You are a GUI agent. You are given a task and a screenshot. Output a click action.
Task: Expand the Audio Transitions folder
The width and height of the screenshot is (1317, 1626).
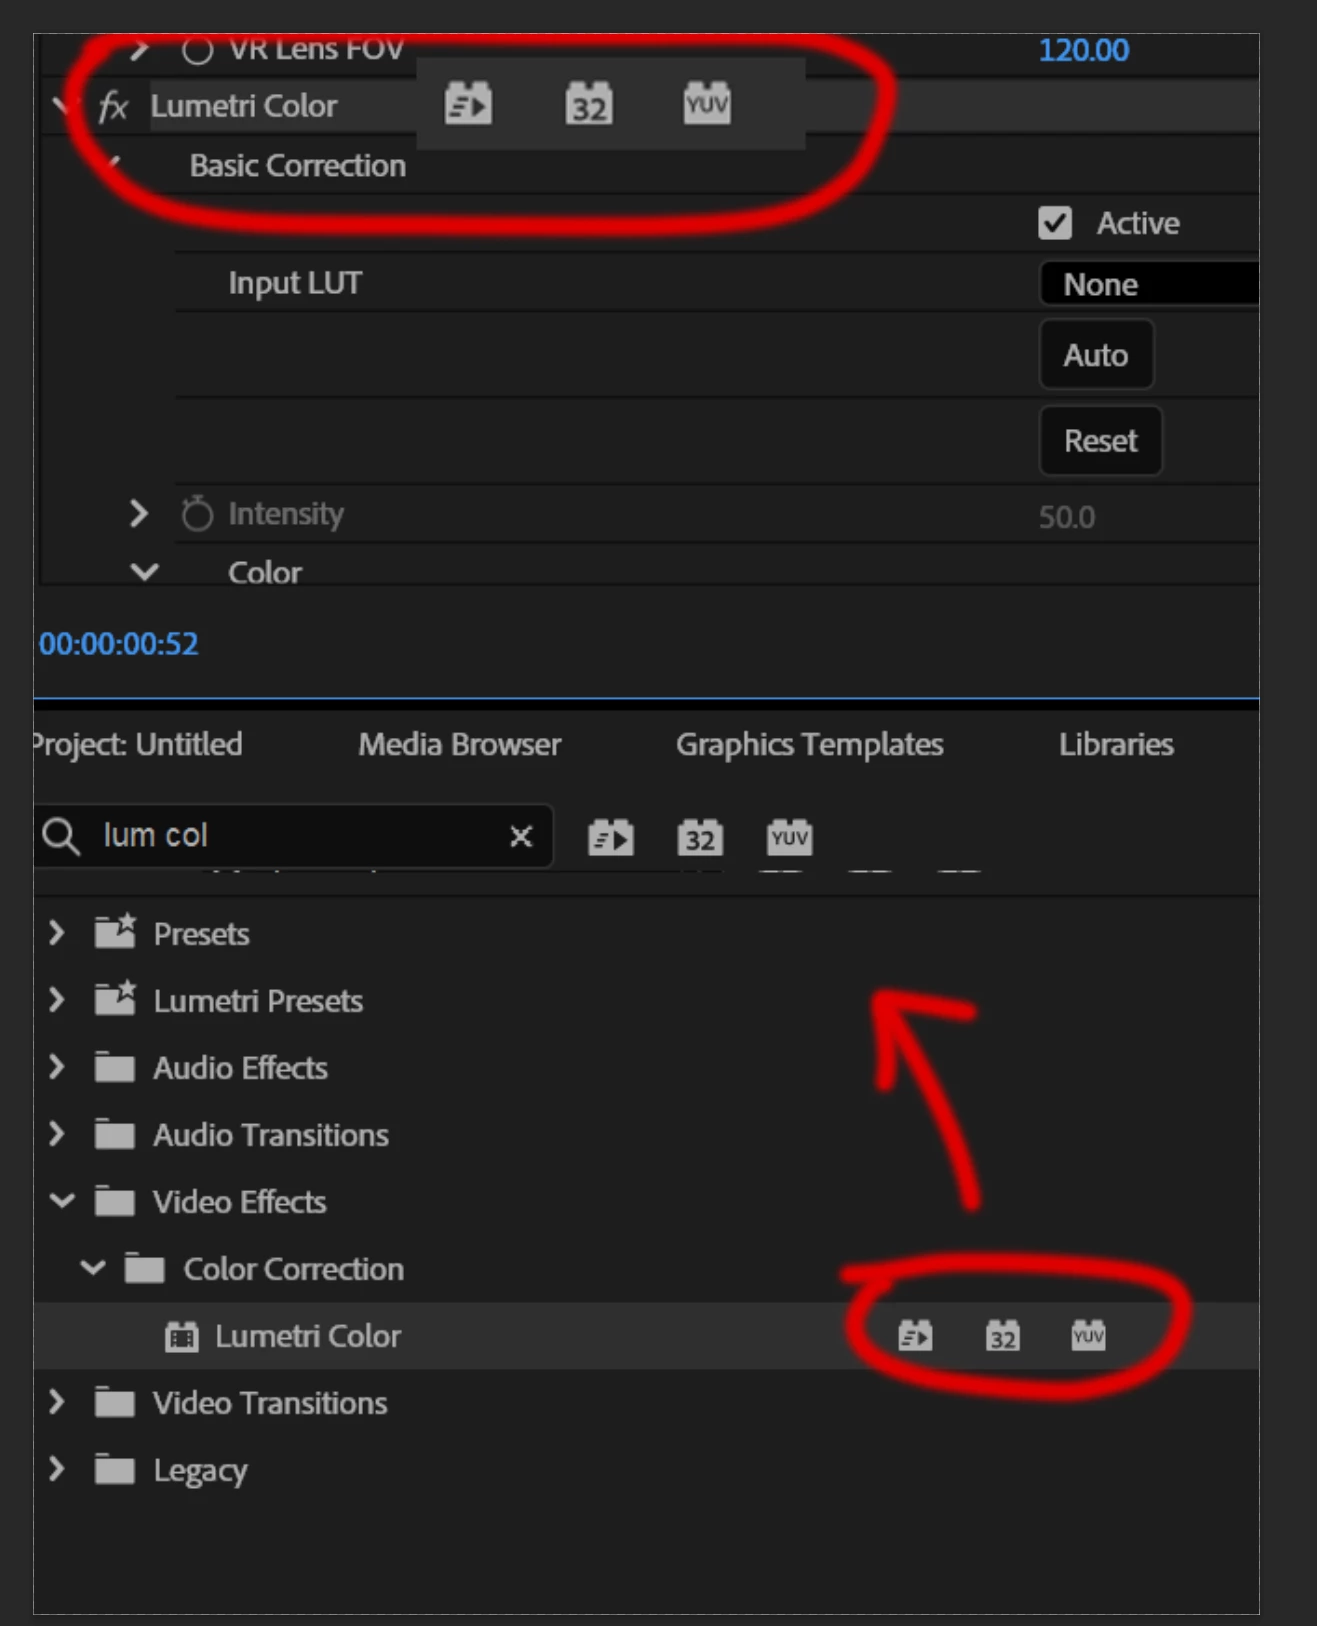coord(56,1134)
